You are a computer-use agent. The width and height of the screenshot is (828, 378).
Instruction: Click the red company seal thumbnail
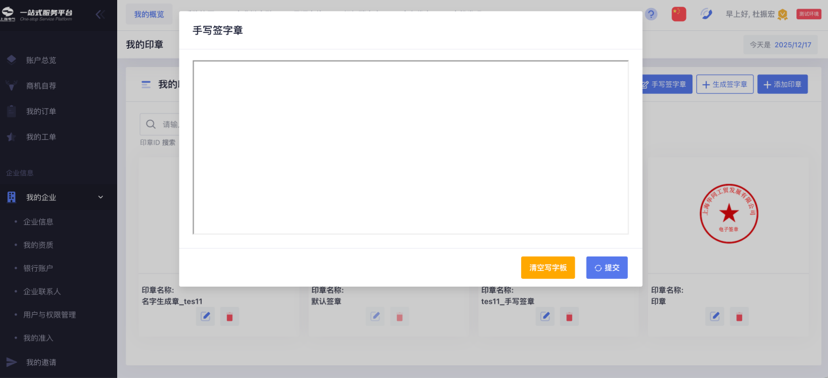tap(729, 213)
